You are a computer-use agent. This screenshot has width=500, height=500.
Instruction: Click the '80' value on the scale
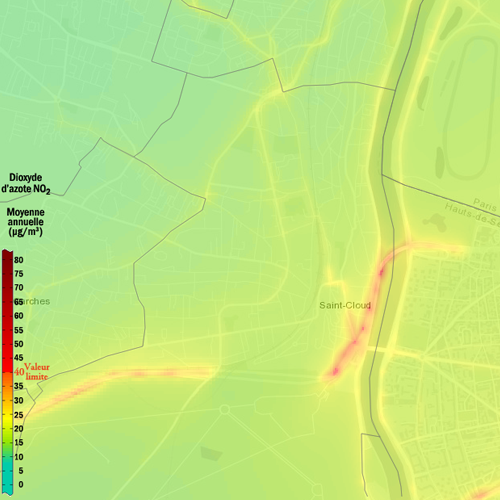pos(19,260)
